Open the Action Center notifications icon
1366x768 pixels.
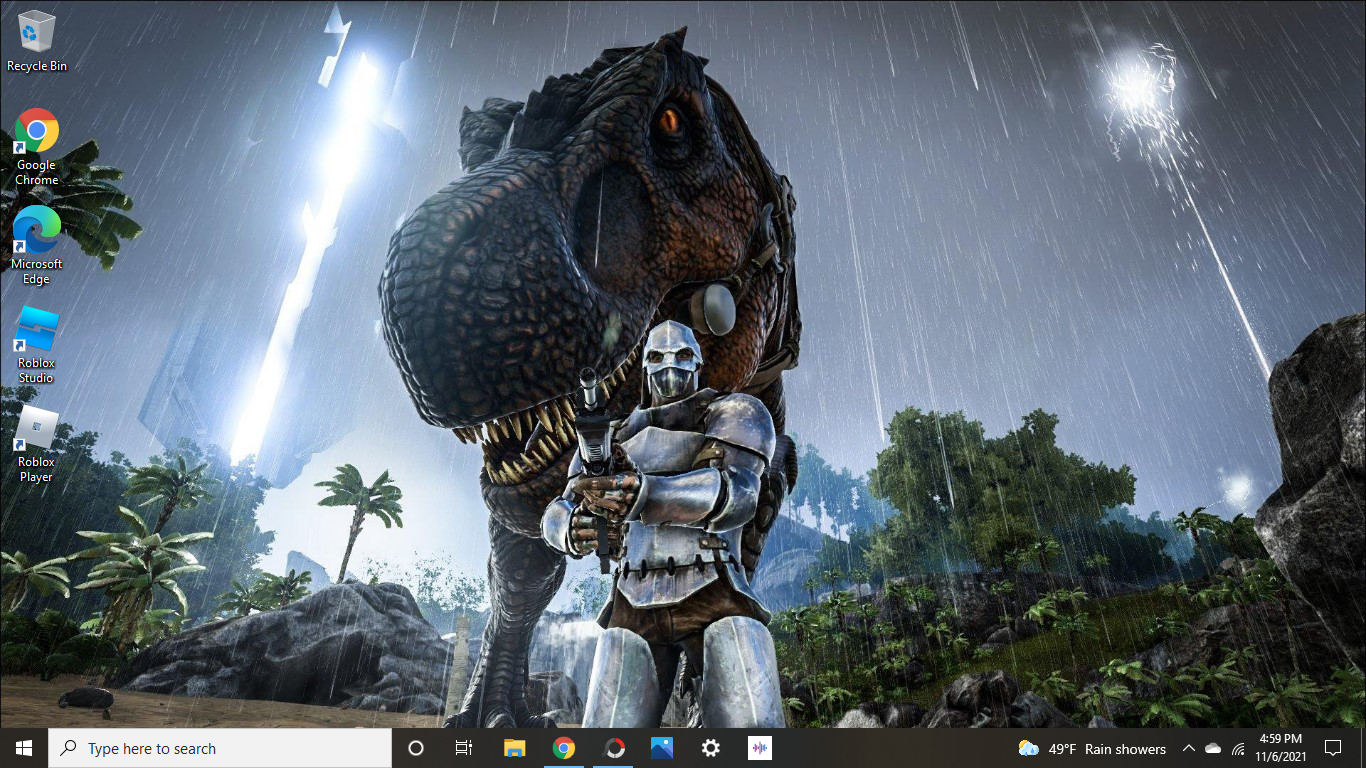(1333, 748)
